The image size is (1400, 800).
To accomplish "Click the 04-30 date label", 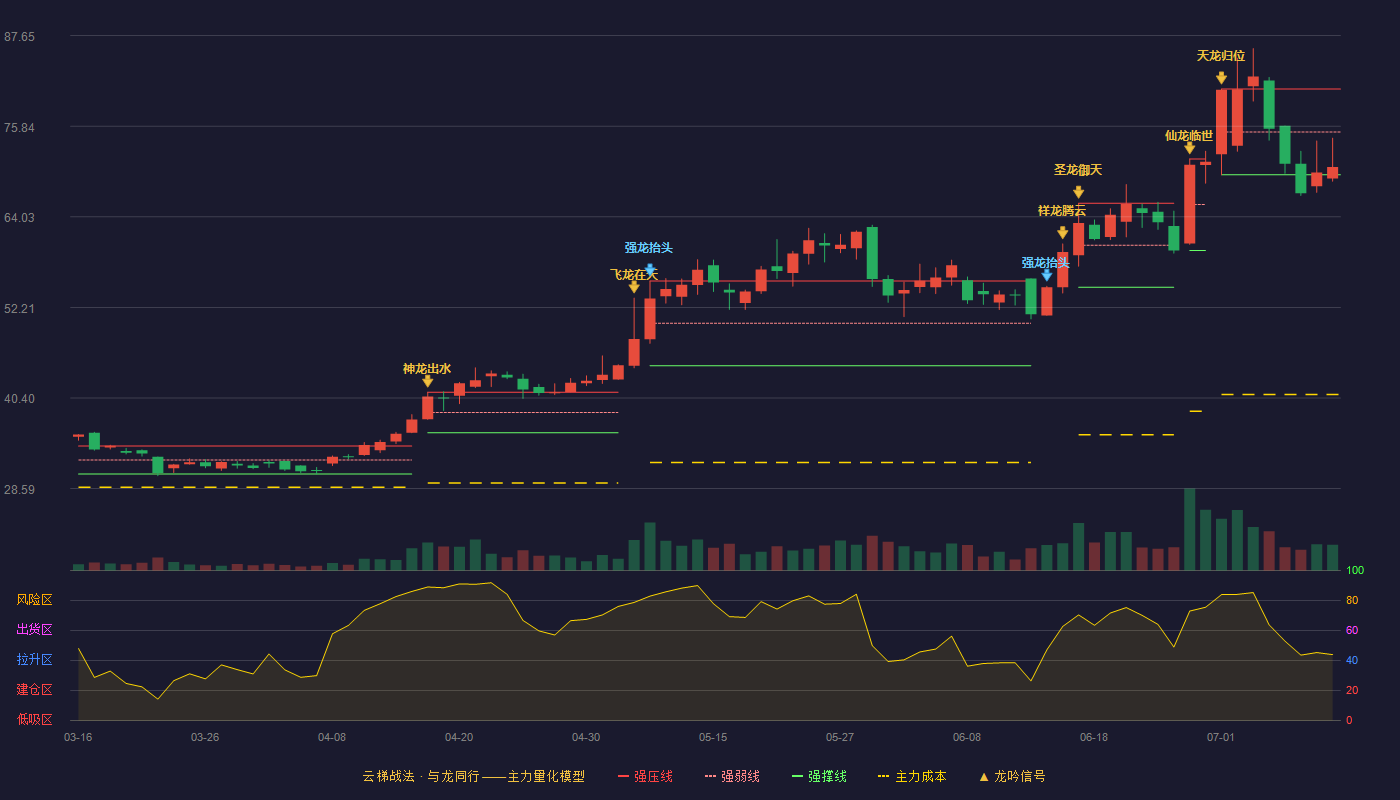I will pyautogui.click(x=586, y=737).
